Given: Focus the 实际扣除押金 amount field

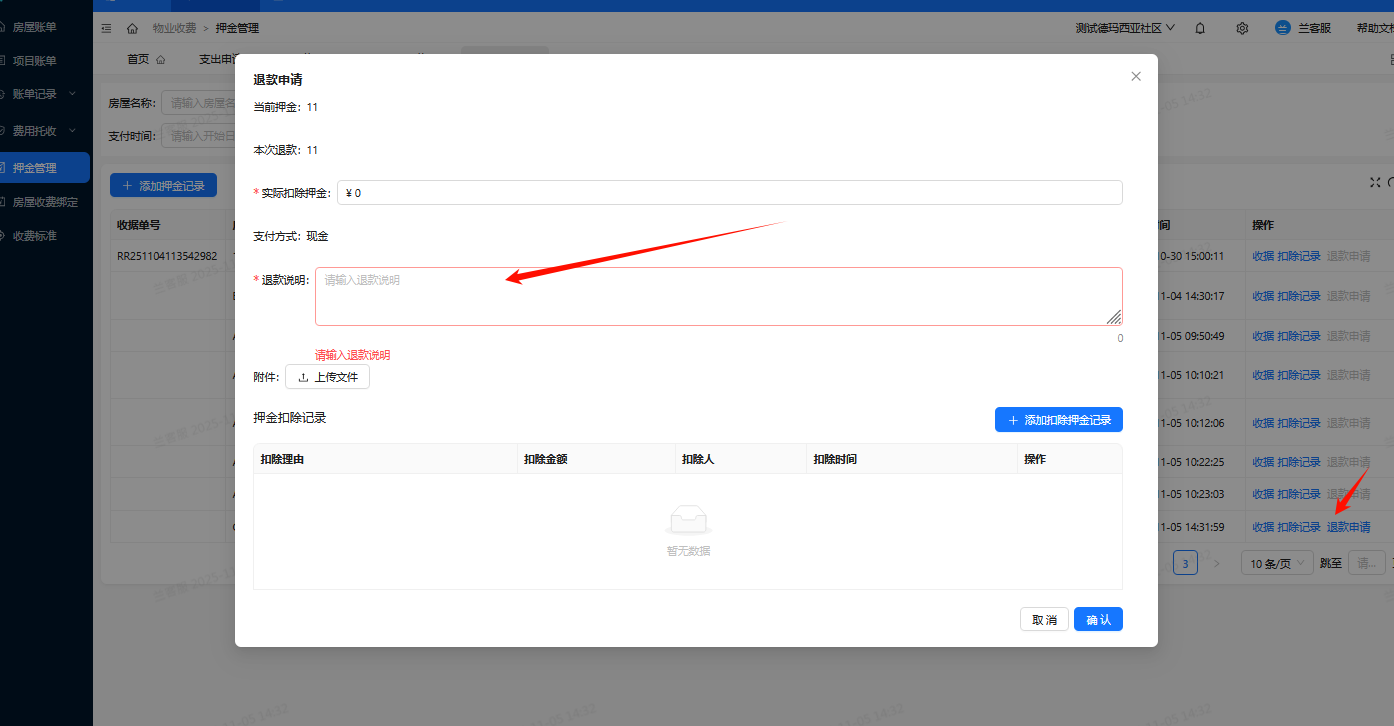Looking at the screenshot, I should (730, 192).
